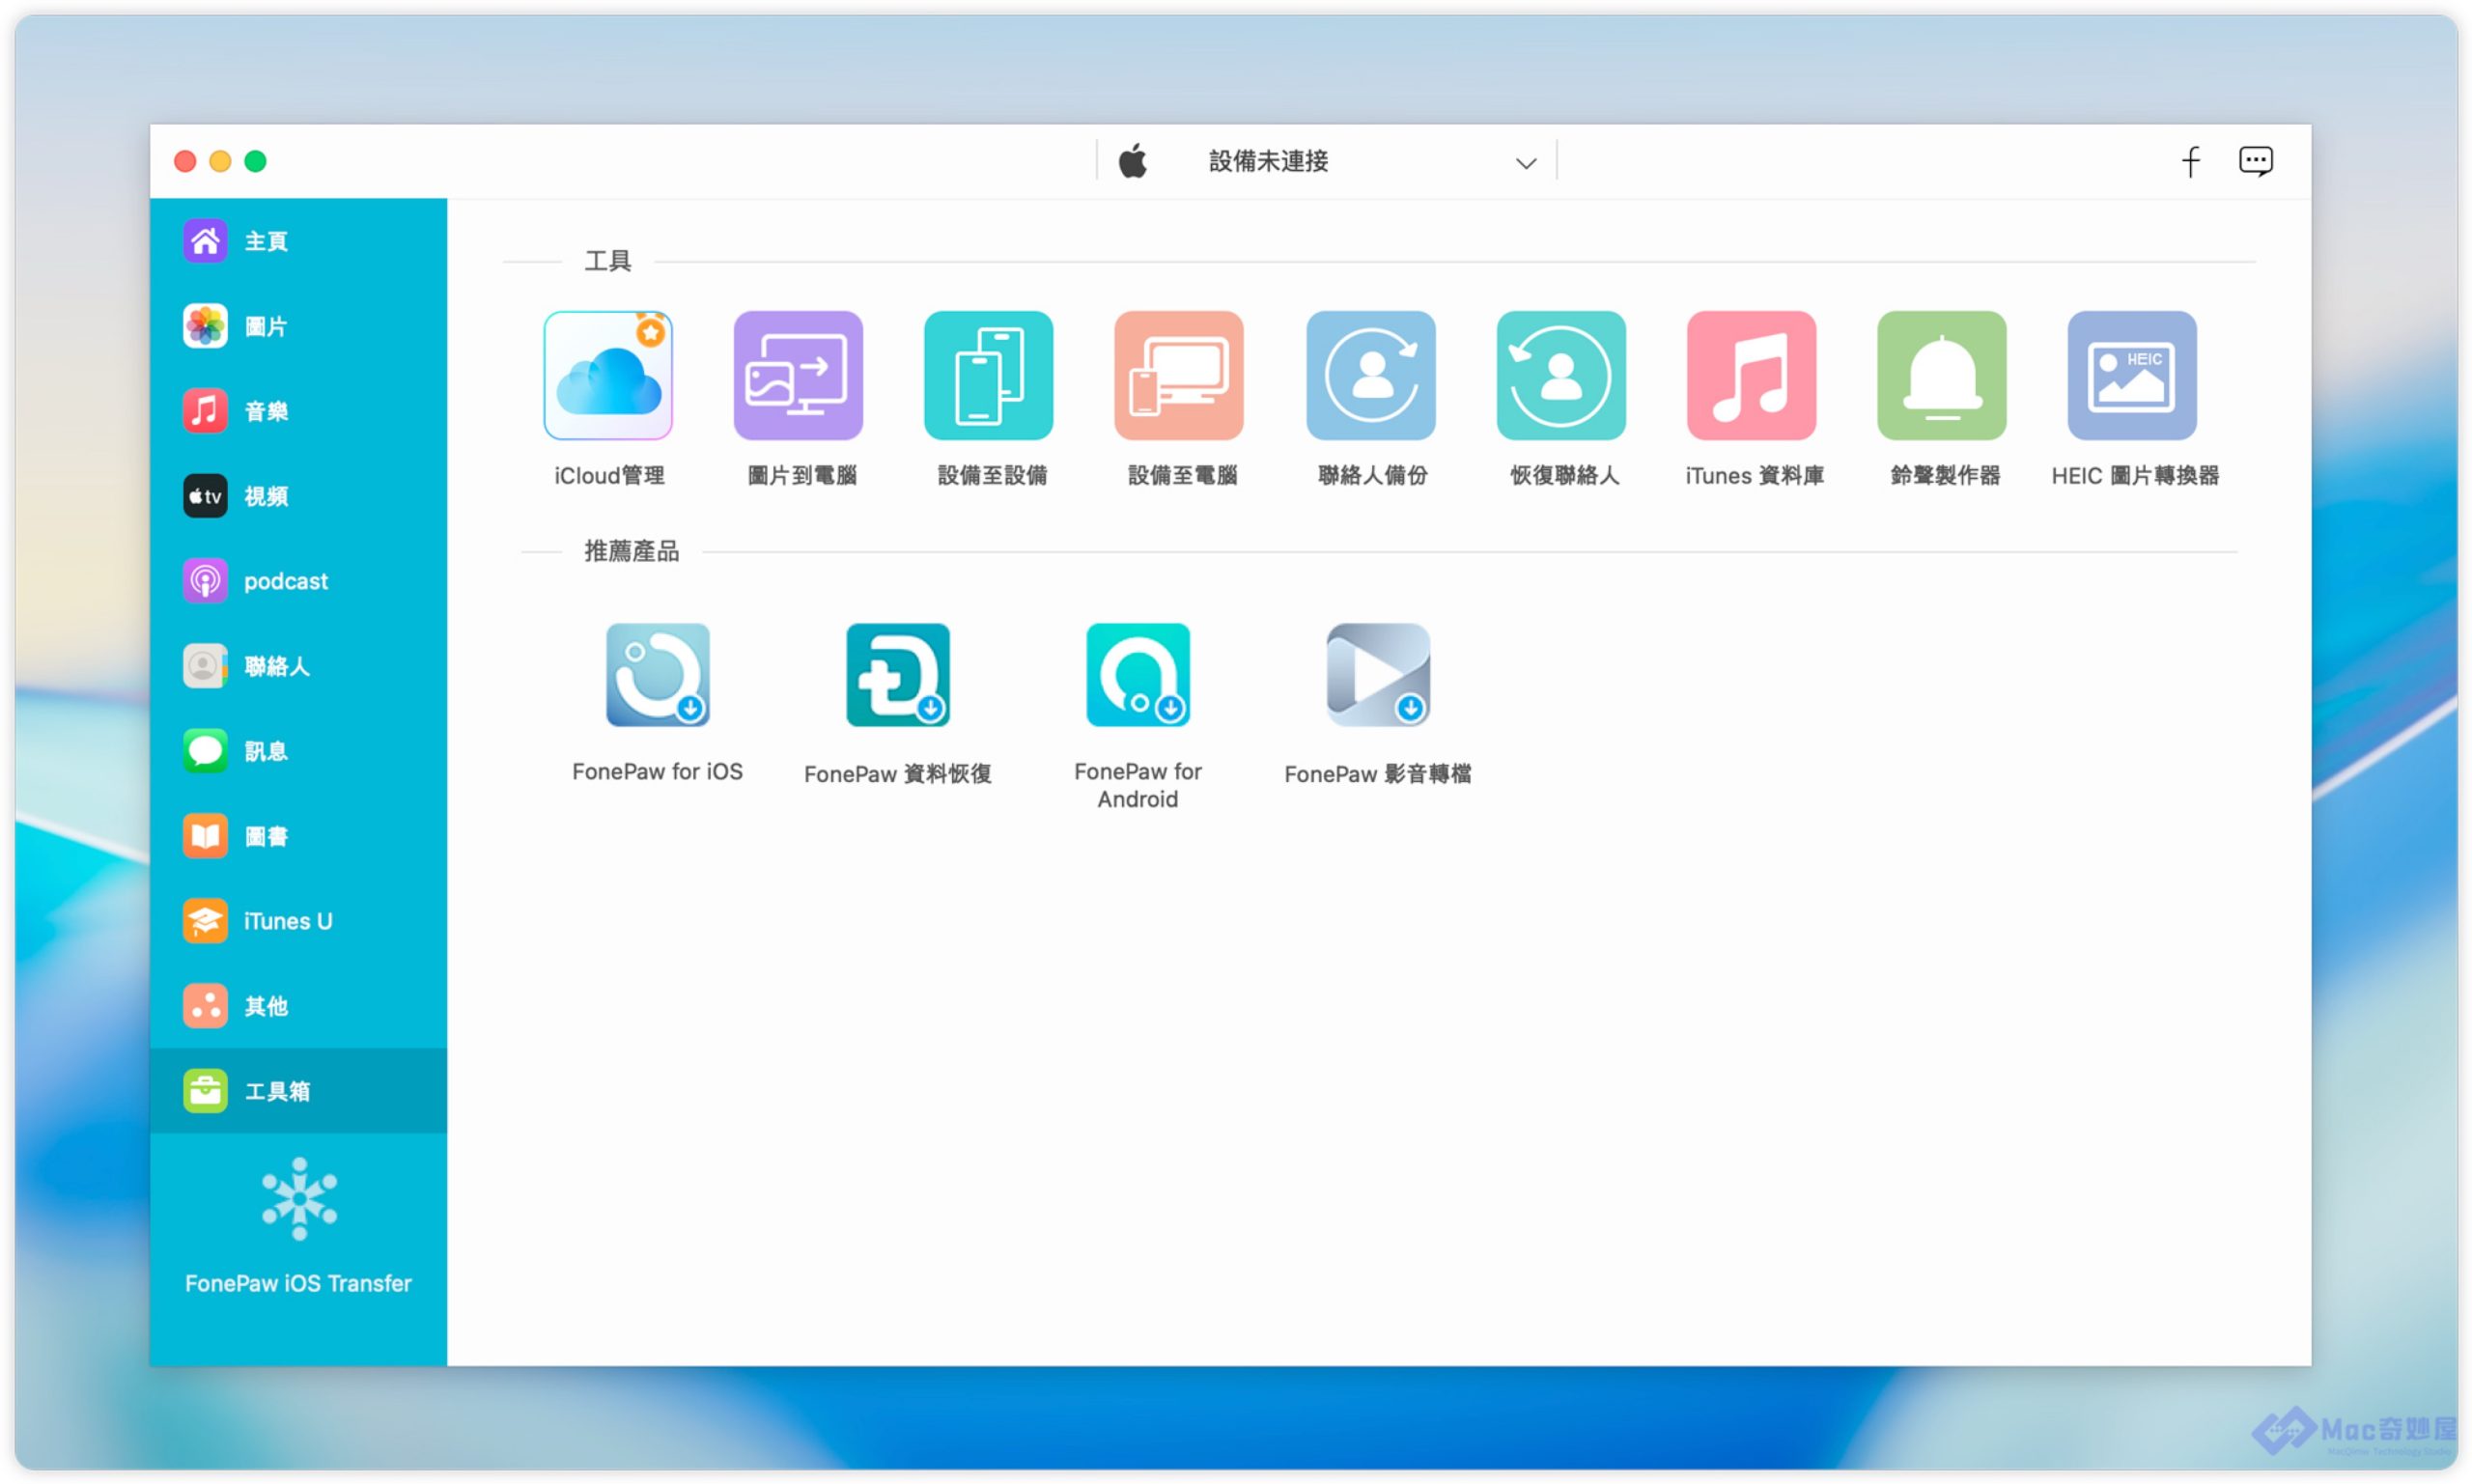The image size is (2472, 1484).
Task: Start the 聯絡人備份 contact backup tool
Action: tap(1370, 376)
